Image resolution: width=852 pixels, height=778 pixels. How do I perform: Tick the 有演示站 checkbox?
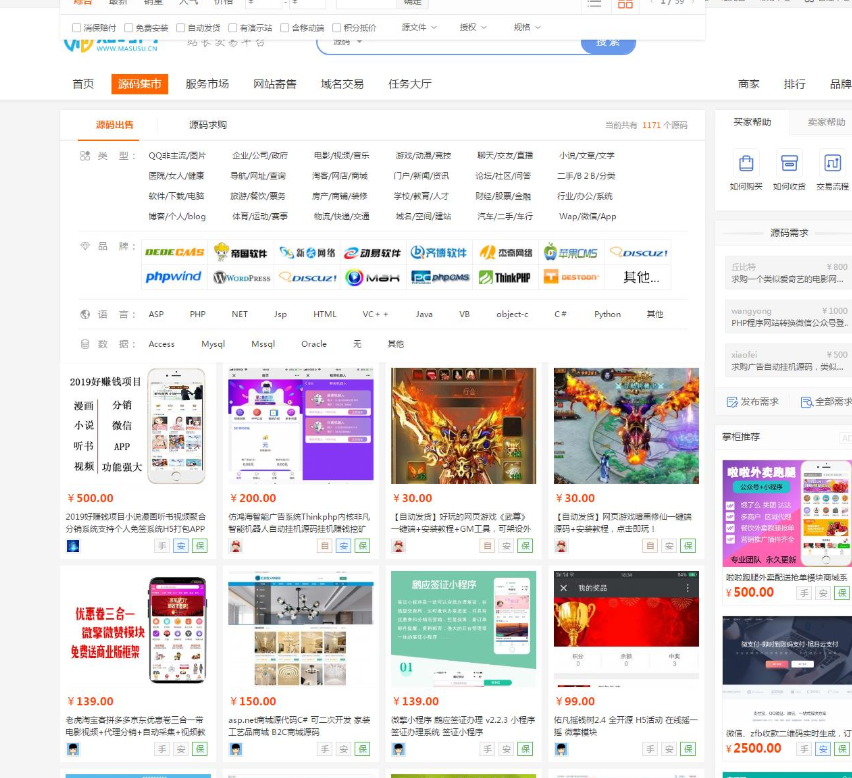click(x=233, y=28)
